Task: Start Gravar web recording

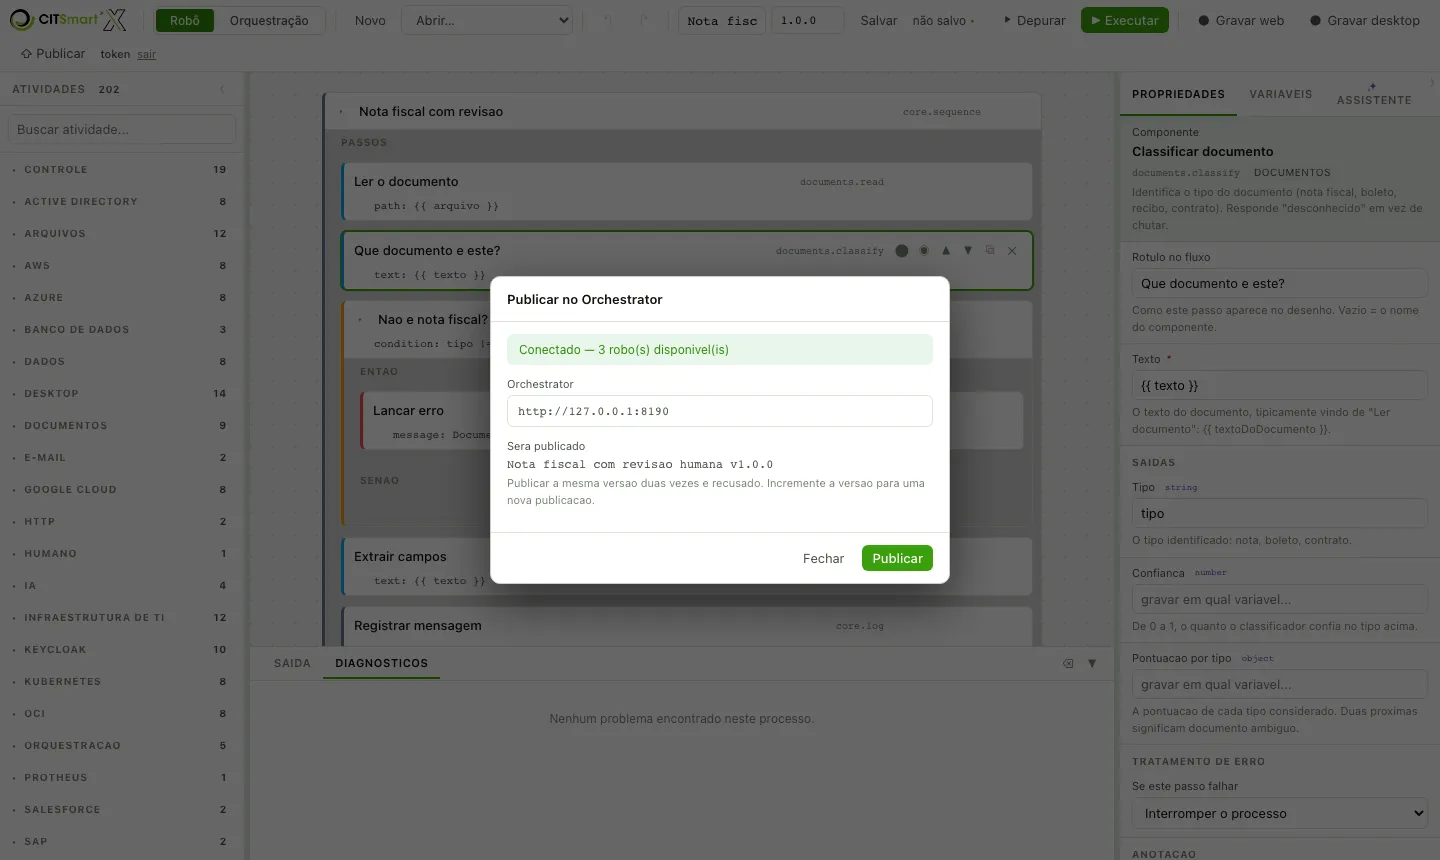Action: (1241, 20)
